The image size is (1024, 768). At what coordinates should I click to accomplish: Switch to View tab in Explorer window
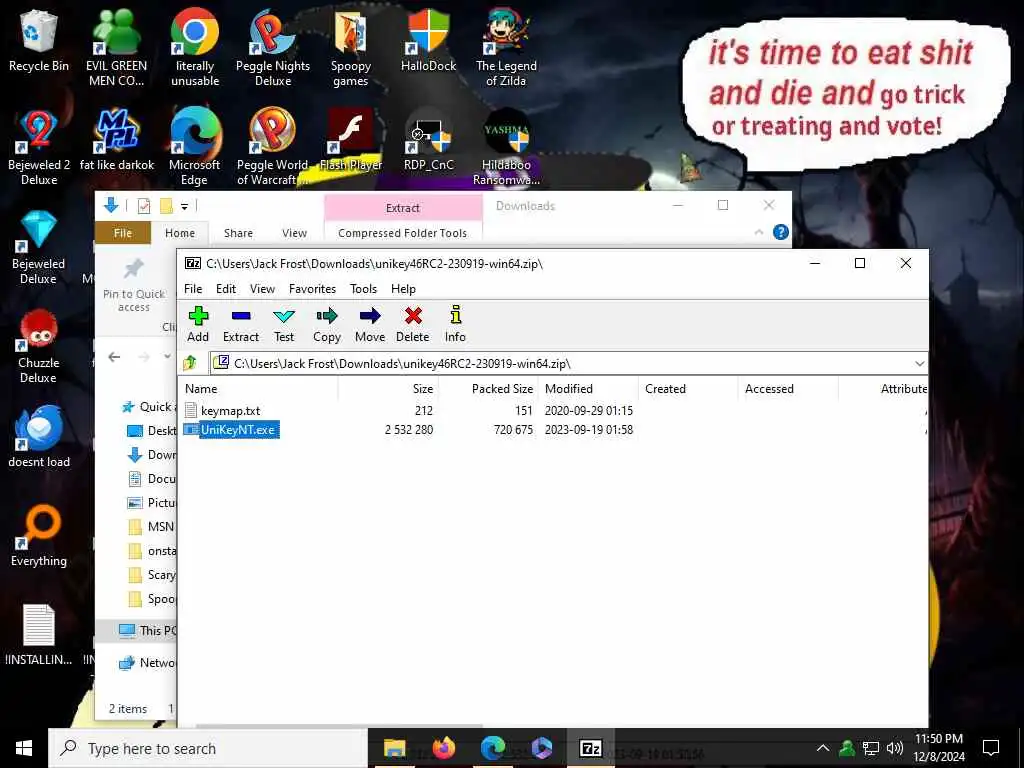295,233
